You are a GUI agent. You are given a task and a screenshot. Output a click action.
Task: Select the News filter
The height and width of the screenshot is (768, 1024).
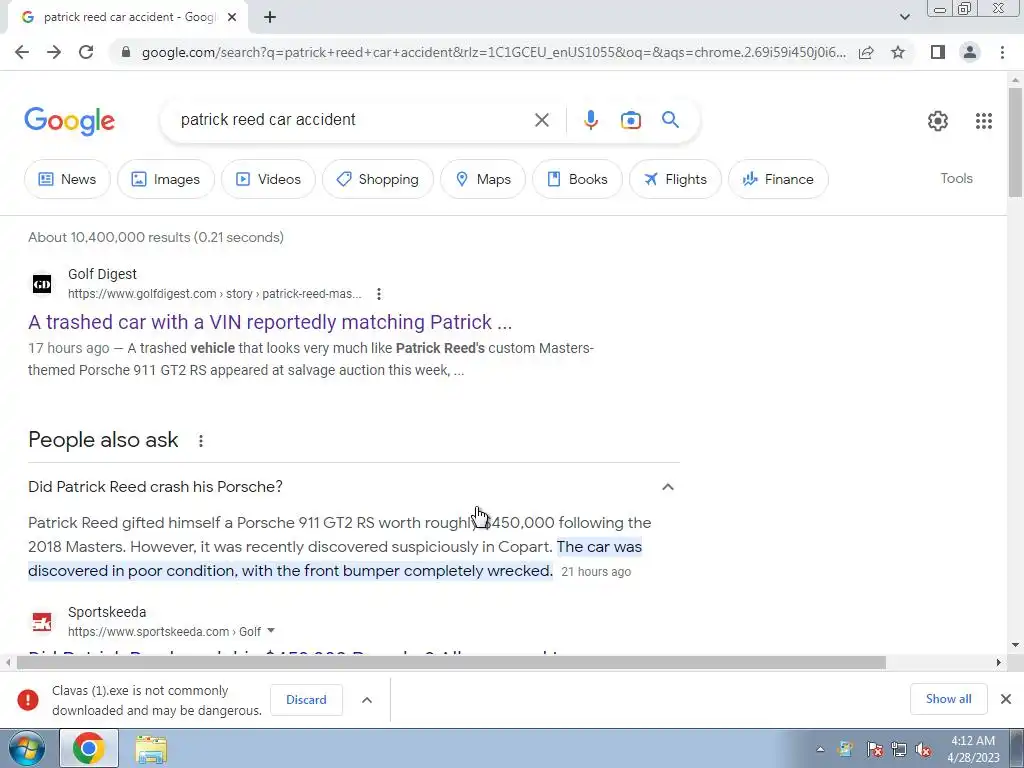(67, 179)
